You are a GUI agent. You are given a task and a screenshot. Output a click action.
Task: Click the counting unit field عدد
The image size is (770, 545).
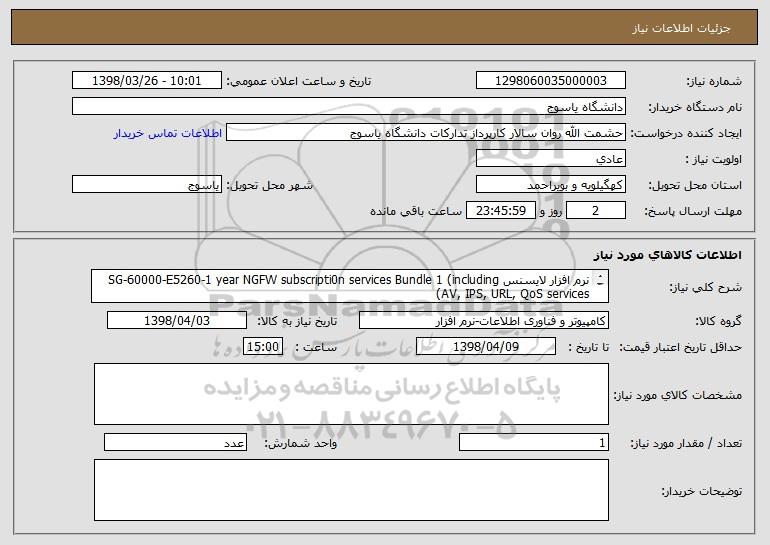(175, 442)
